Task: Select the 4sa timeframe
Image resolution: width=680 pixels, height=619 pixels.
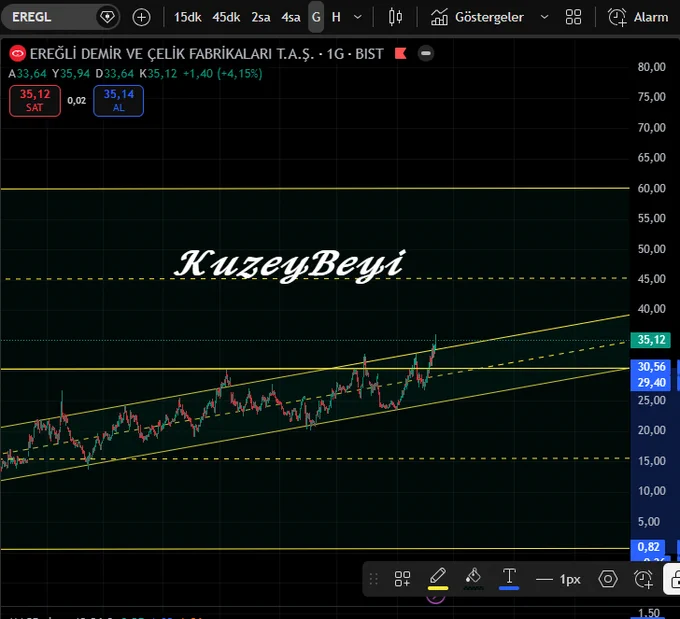Action: (x=291, y=17)
